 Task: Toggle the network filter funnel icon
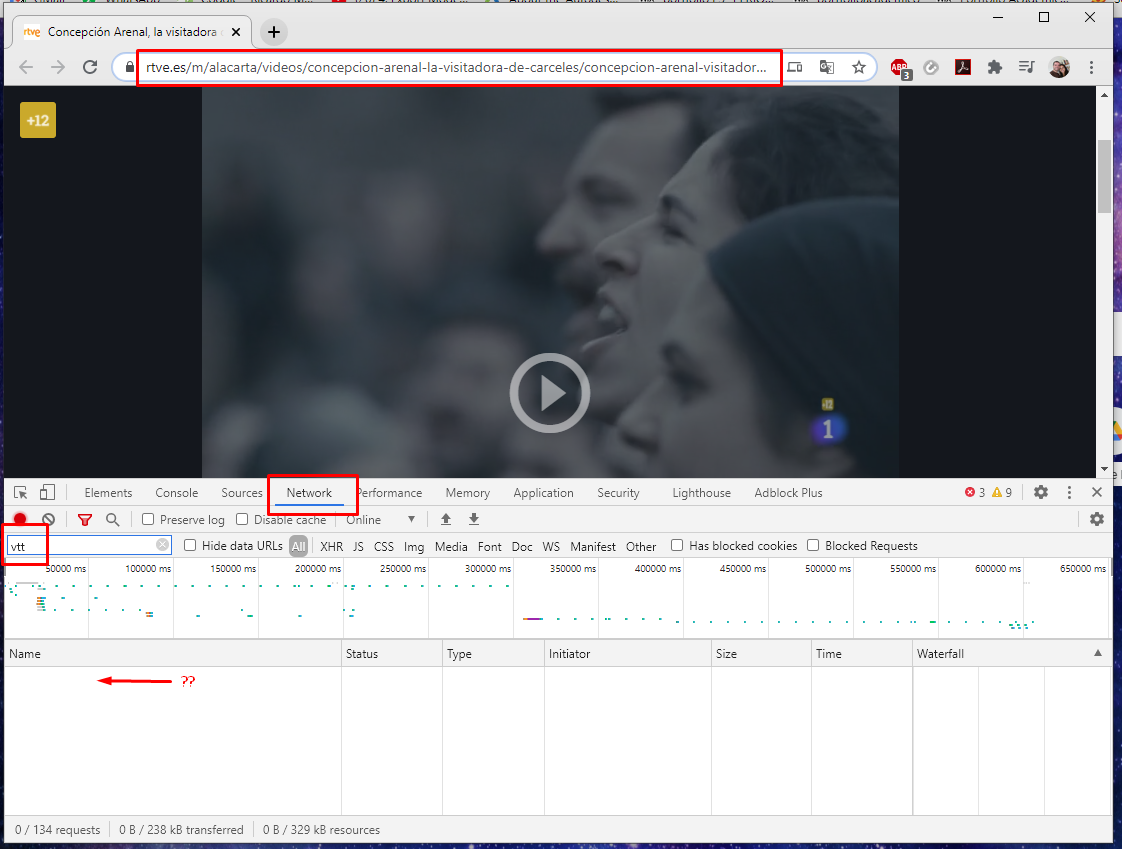pos(85,520)
